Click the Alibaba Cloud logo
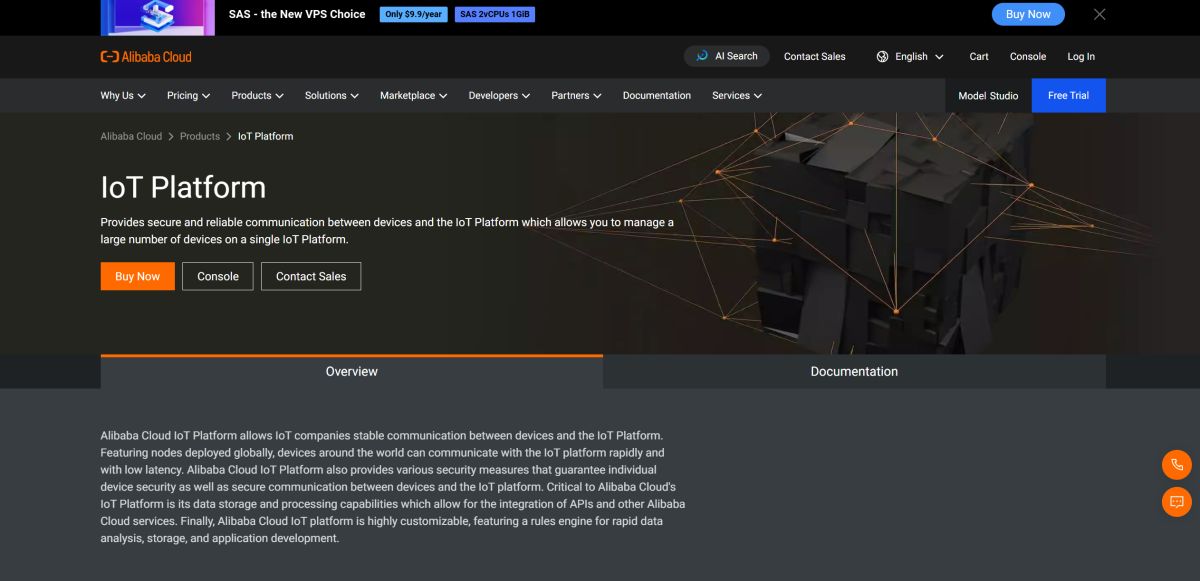Screen dimensions: 1200x581 146,57
